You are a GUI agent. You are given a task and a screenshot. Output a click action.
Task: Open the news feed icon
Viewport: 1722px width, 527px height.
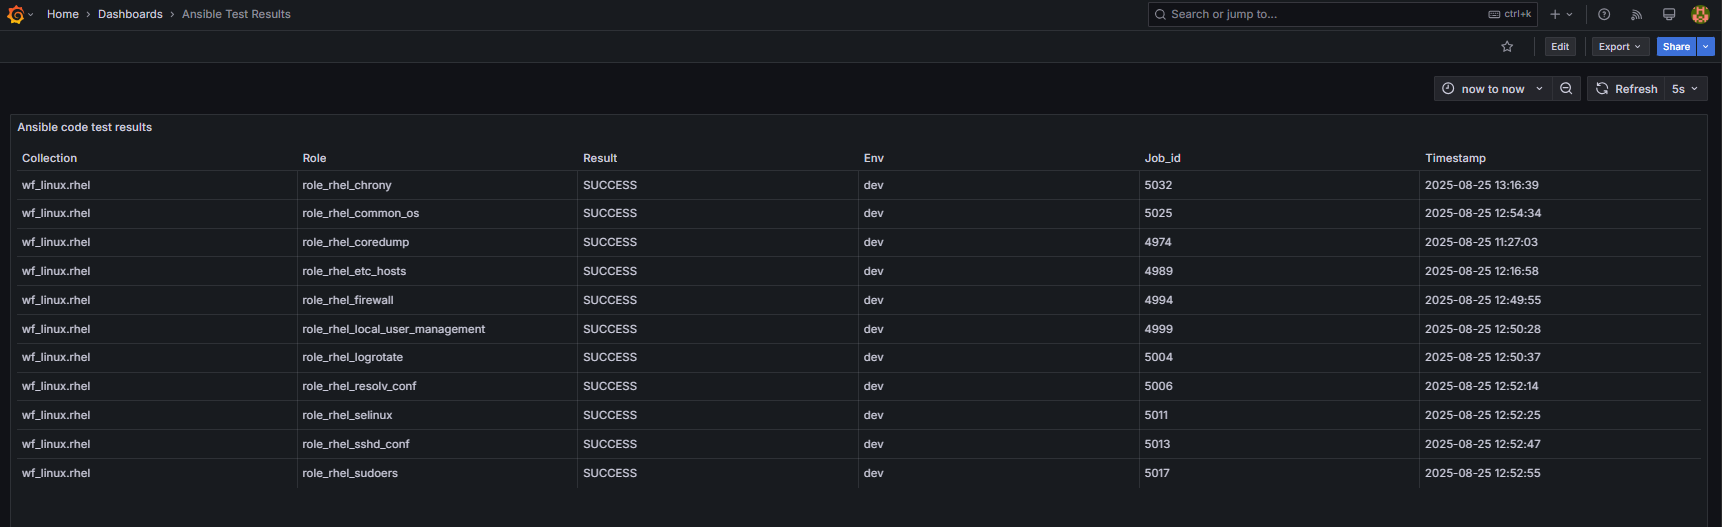pyautogui.click(x=1636, y=14)
